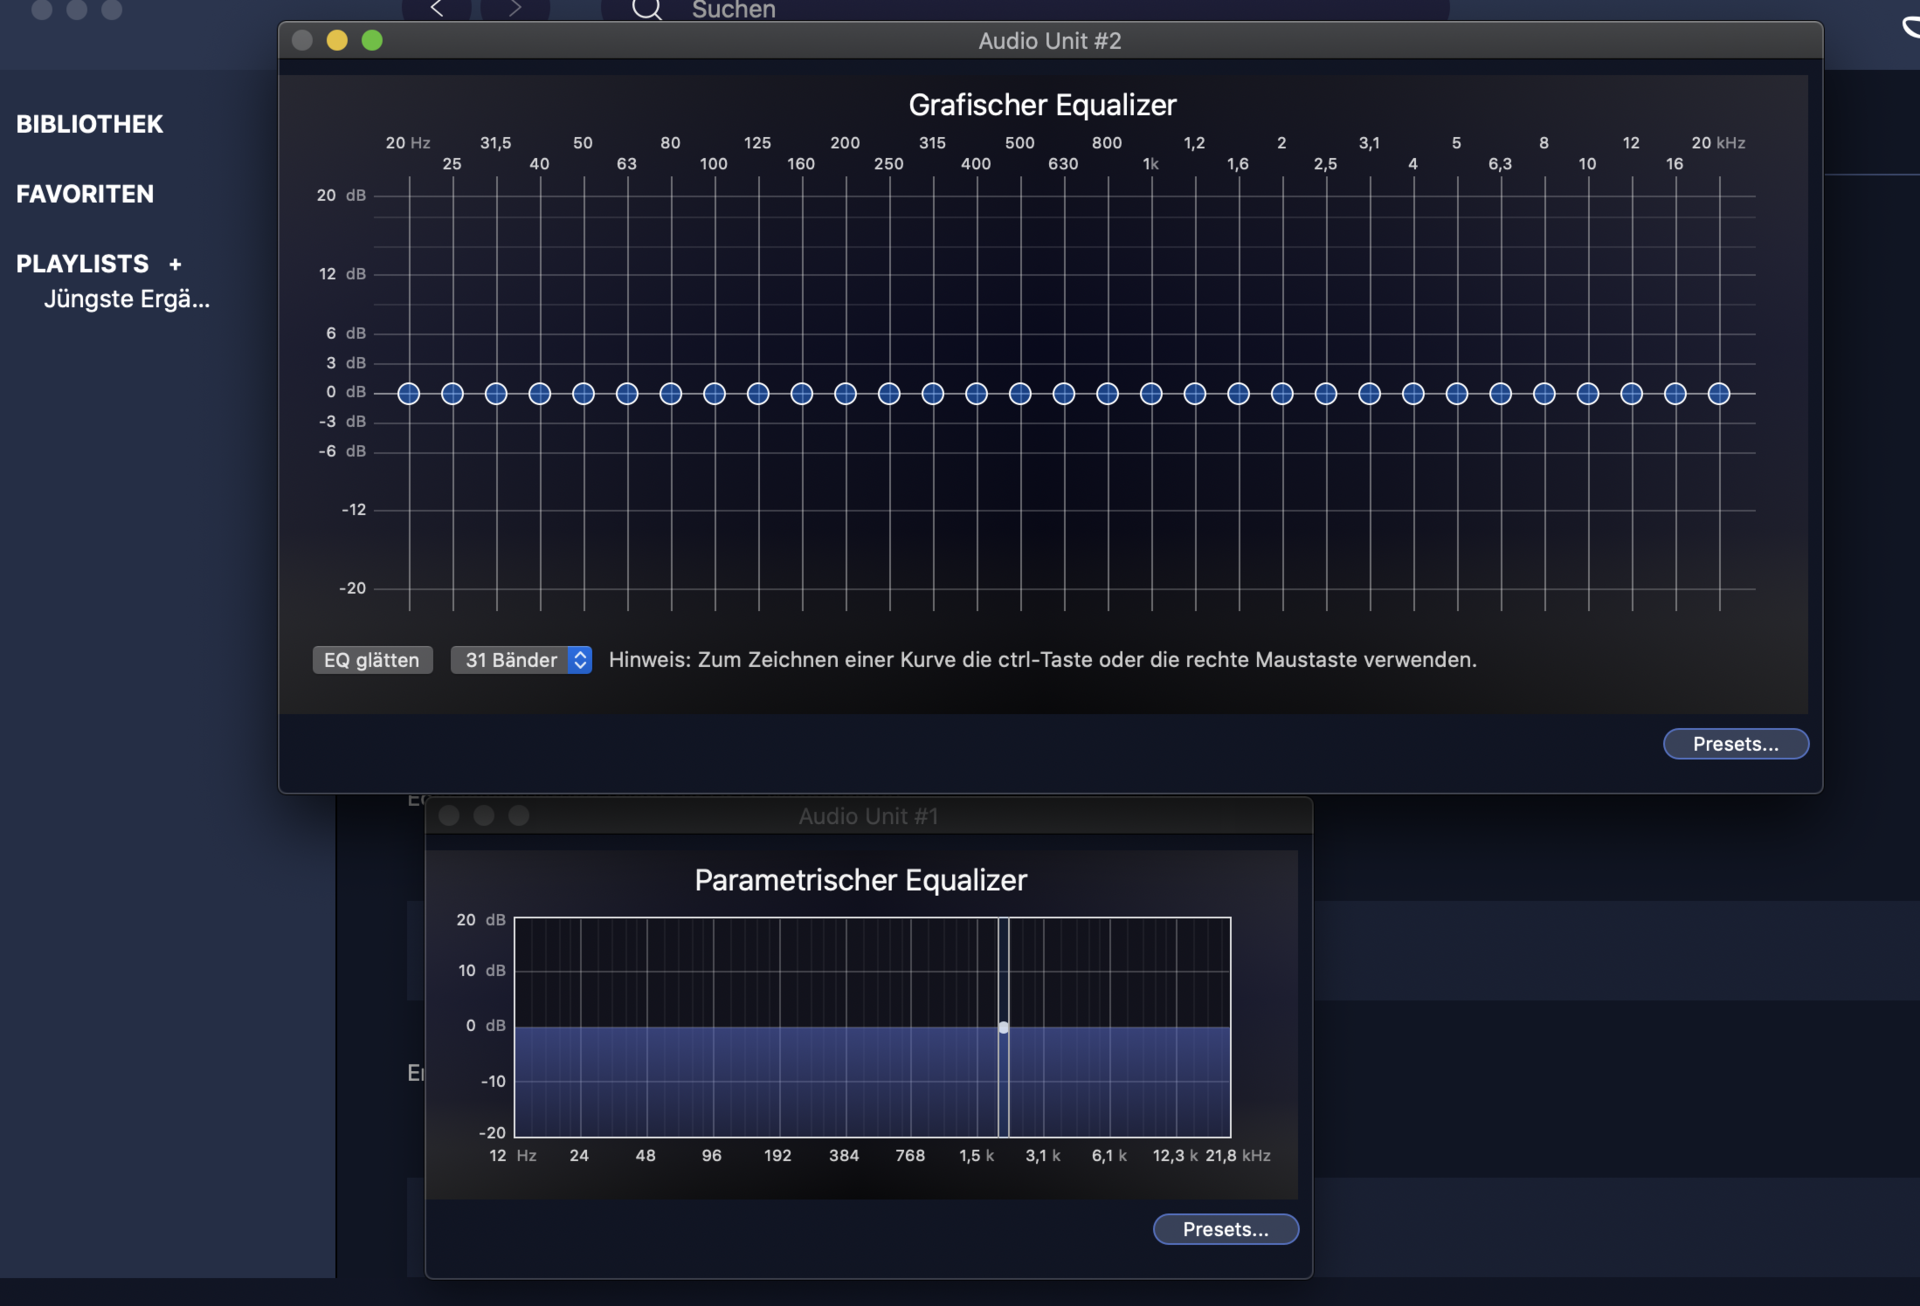Screen dimensions: 1920x1306
Task: Click the EQ glätten button
Action: coord(372,660)
